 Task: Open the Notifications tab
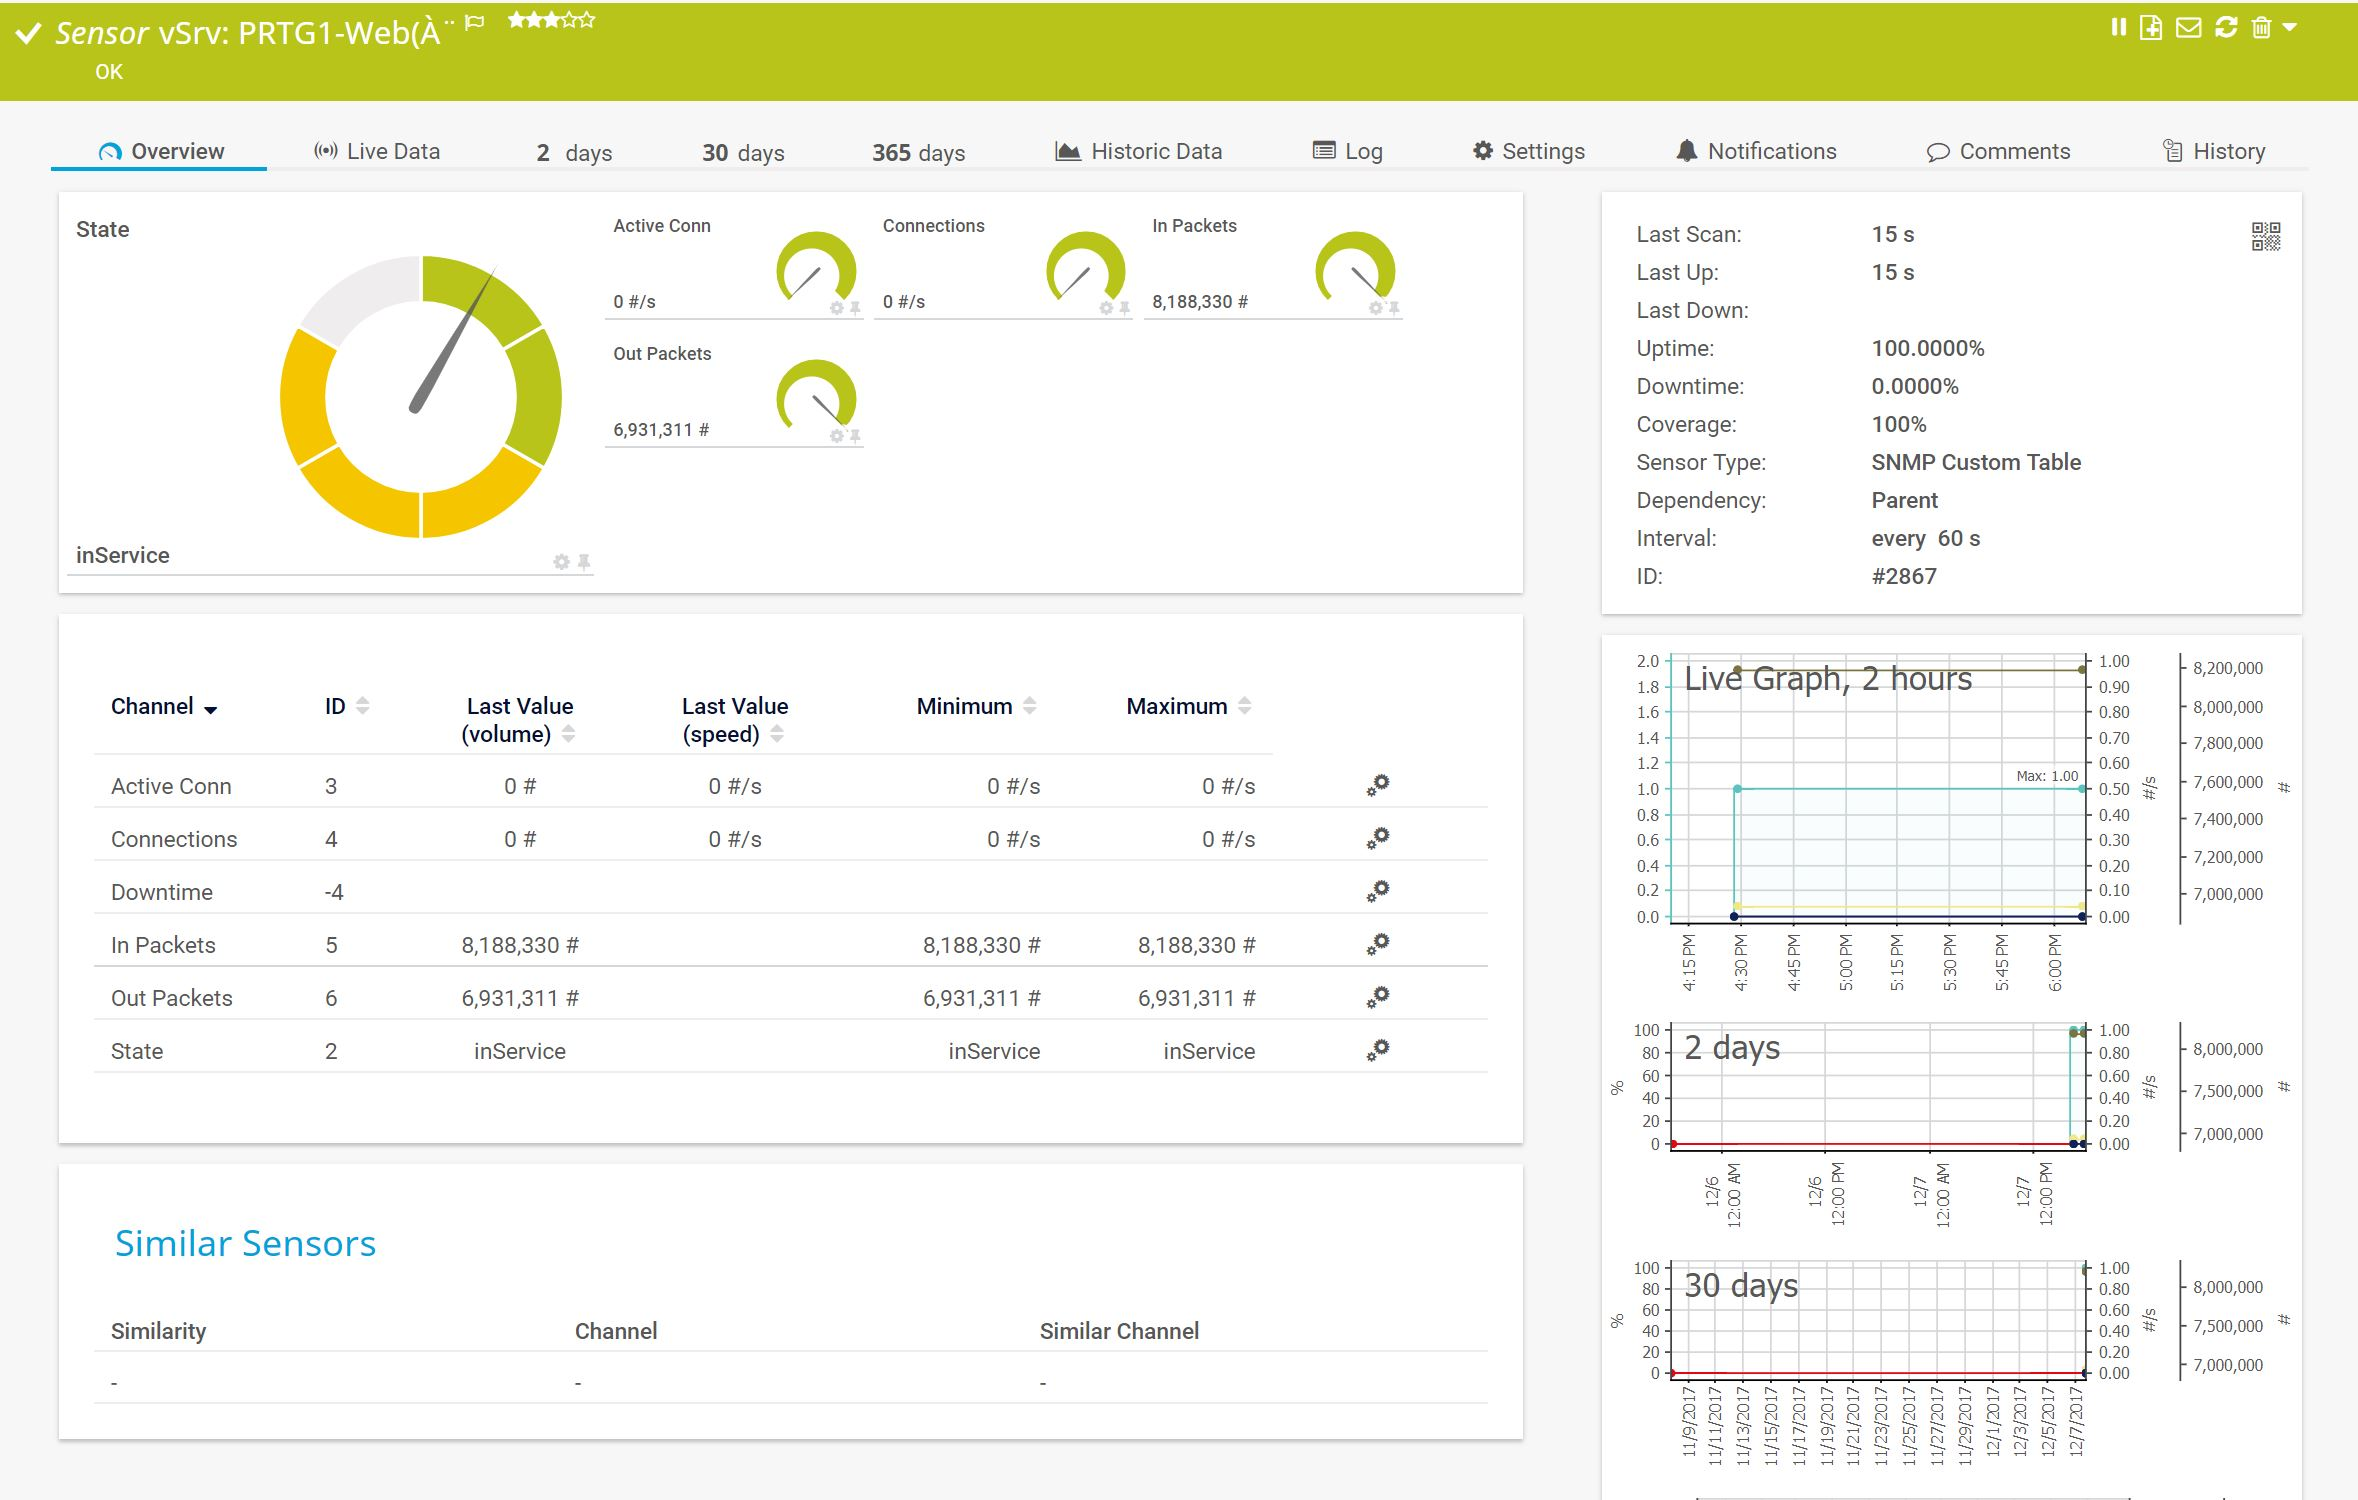click(1756, 152)
